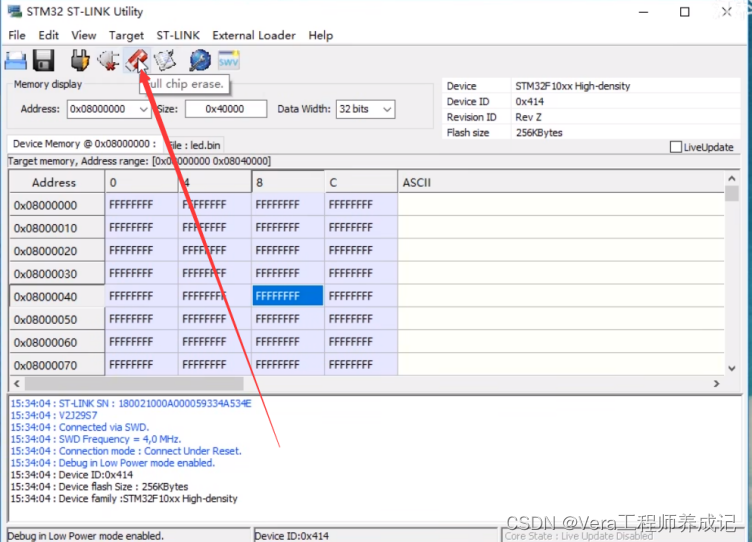Select row address 0x08000060
Image resolution: width=752 pixels, height=542 pixels.
coord(57,342)
